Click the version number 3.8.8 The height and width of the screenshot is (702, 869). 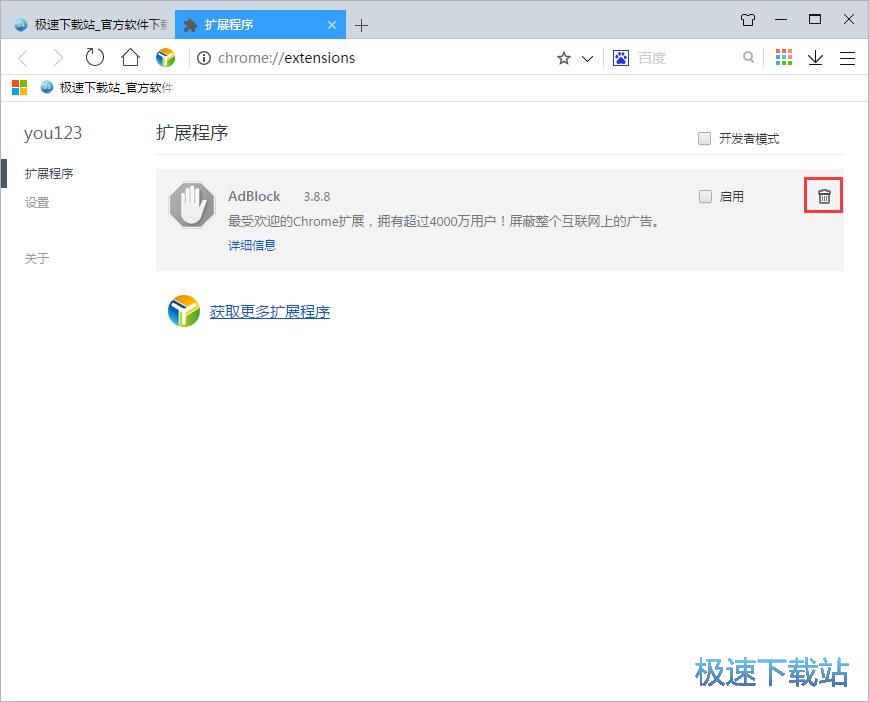pyautogui.click(x=316, y=197)
